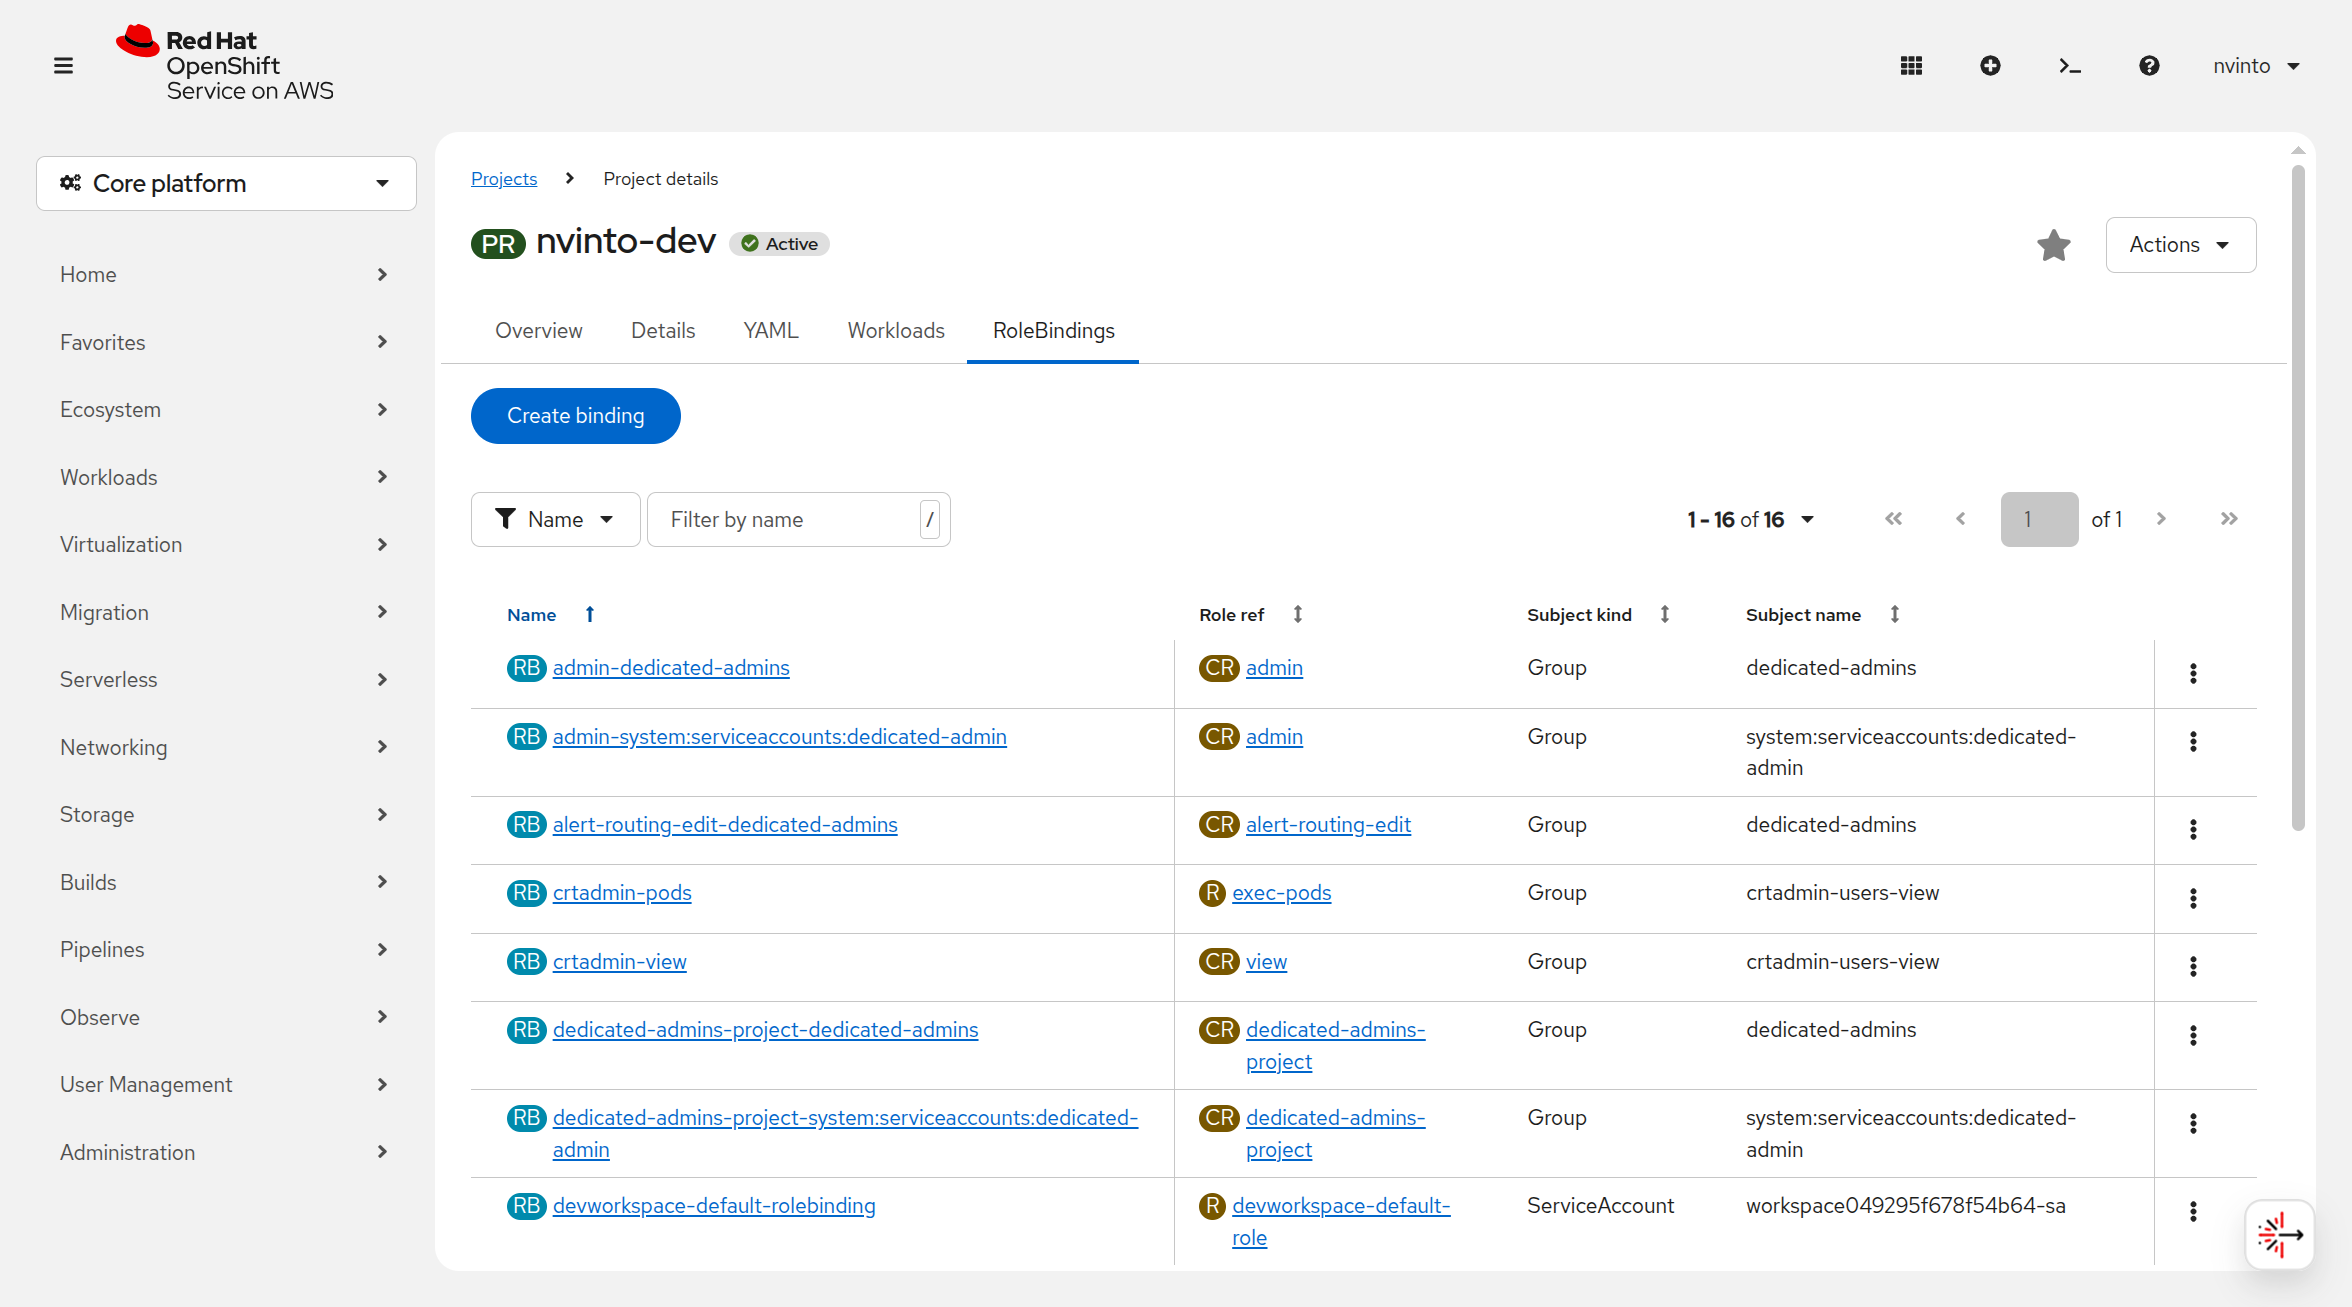The width and height of the screenshot is (2352, 1307).
Task: Expand the Workloads navigation section
Action: coord(226,477)
